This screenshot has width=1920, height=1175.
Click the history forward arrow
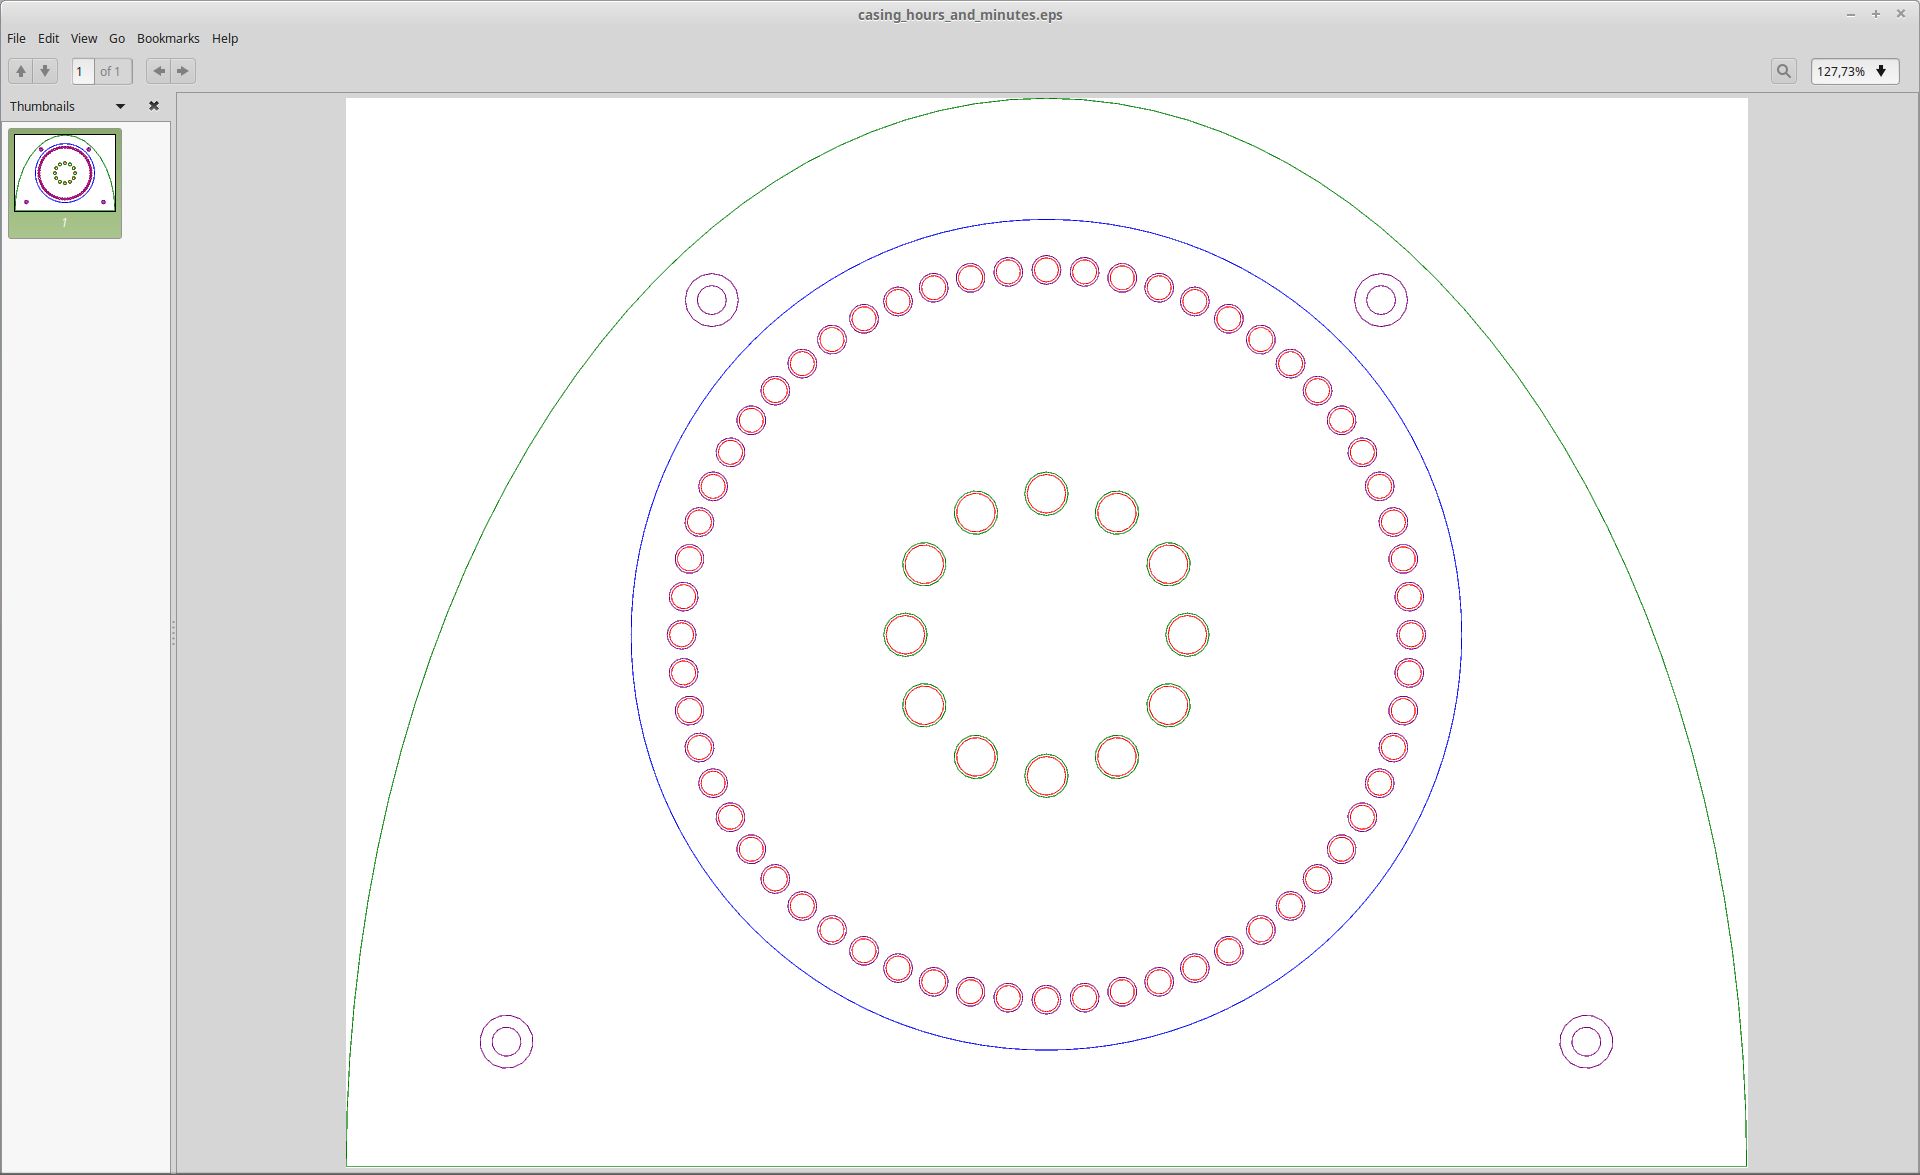point(183,71)
